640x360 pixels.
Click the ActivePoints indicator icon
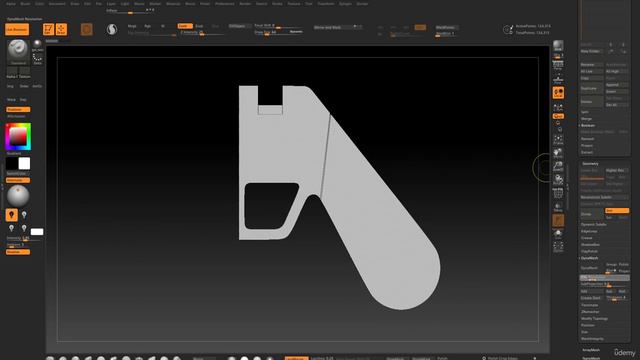508,29
